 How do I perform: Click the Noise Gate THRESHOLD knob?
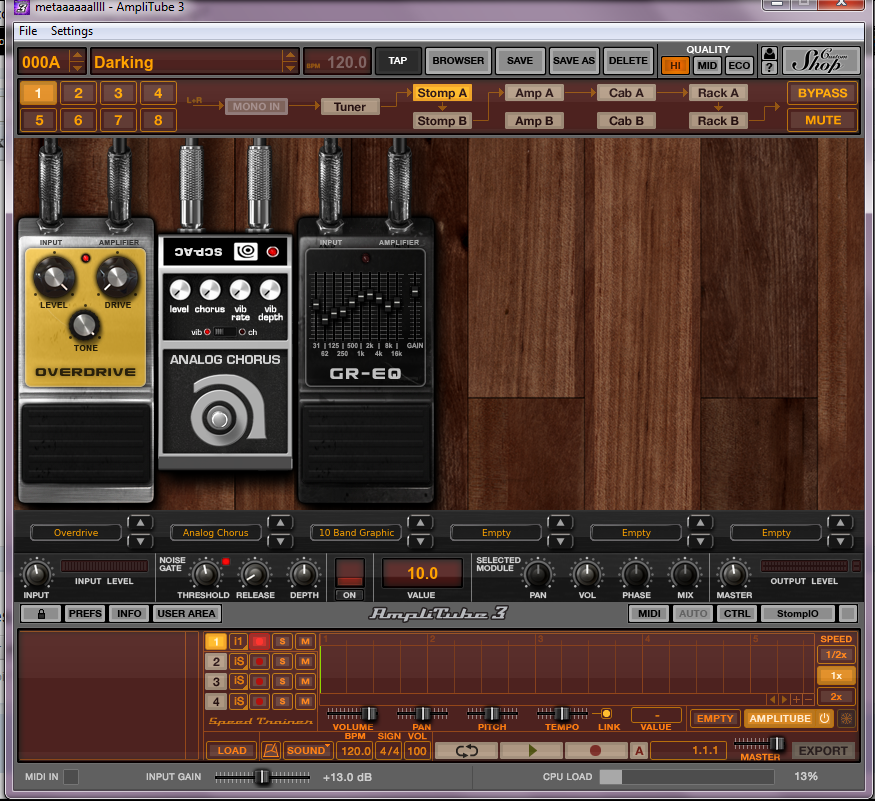coord(205,574)
